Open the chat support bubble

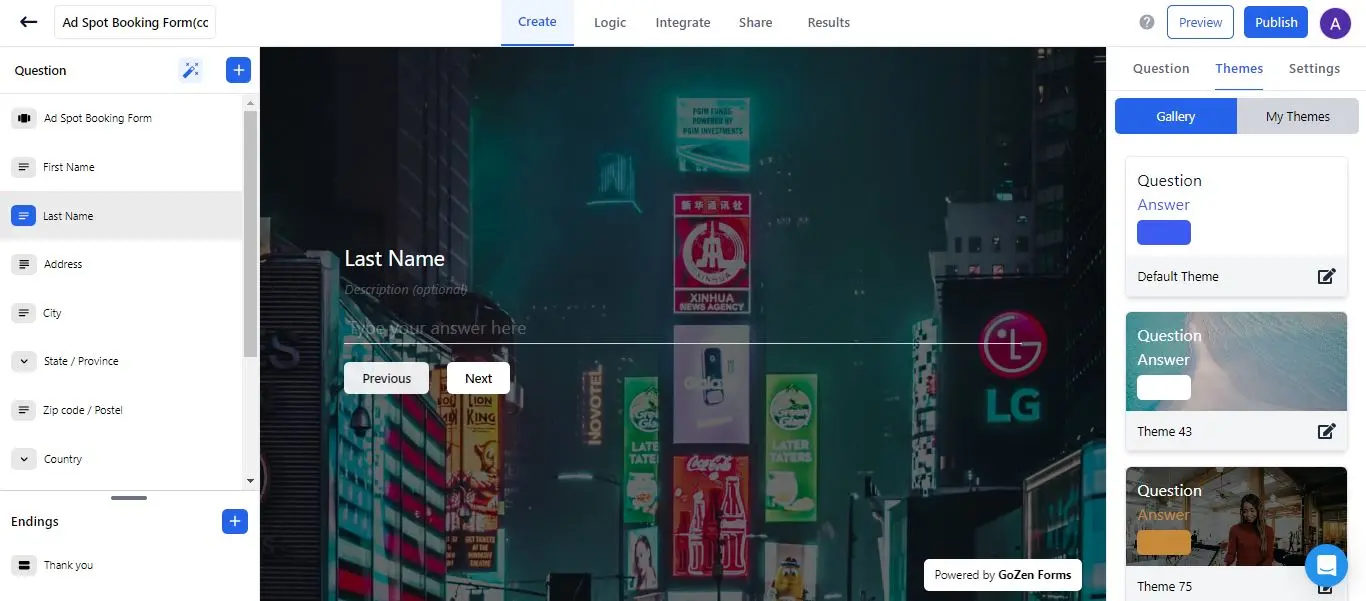(x=1326, y=565)
